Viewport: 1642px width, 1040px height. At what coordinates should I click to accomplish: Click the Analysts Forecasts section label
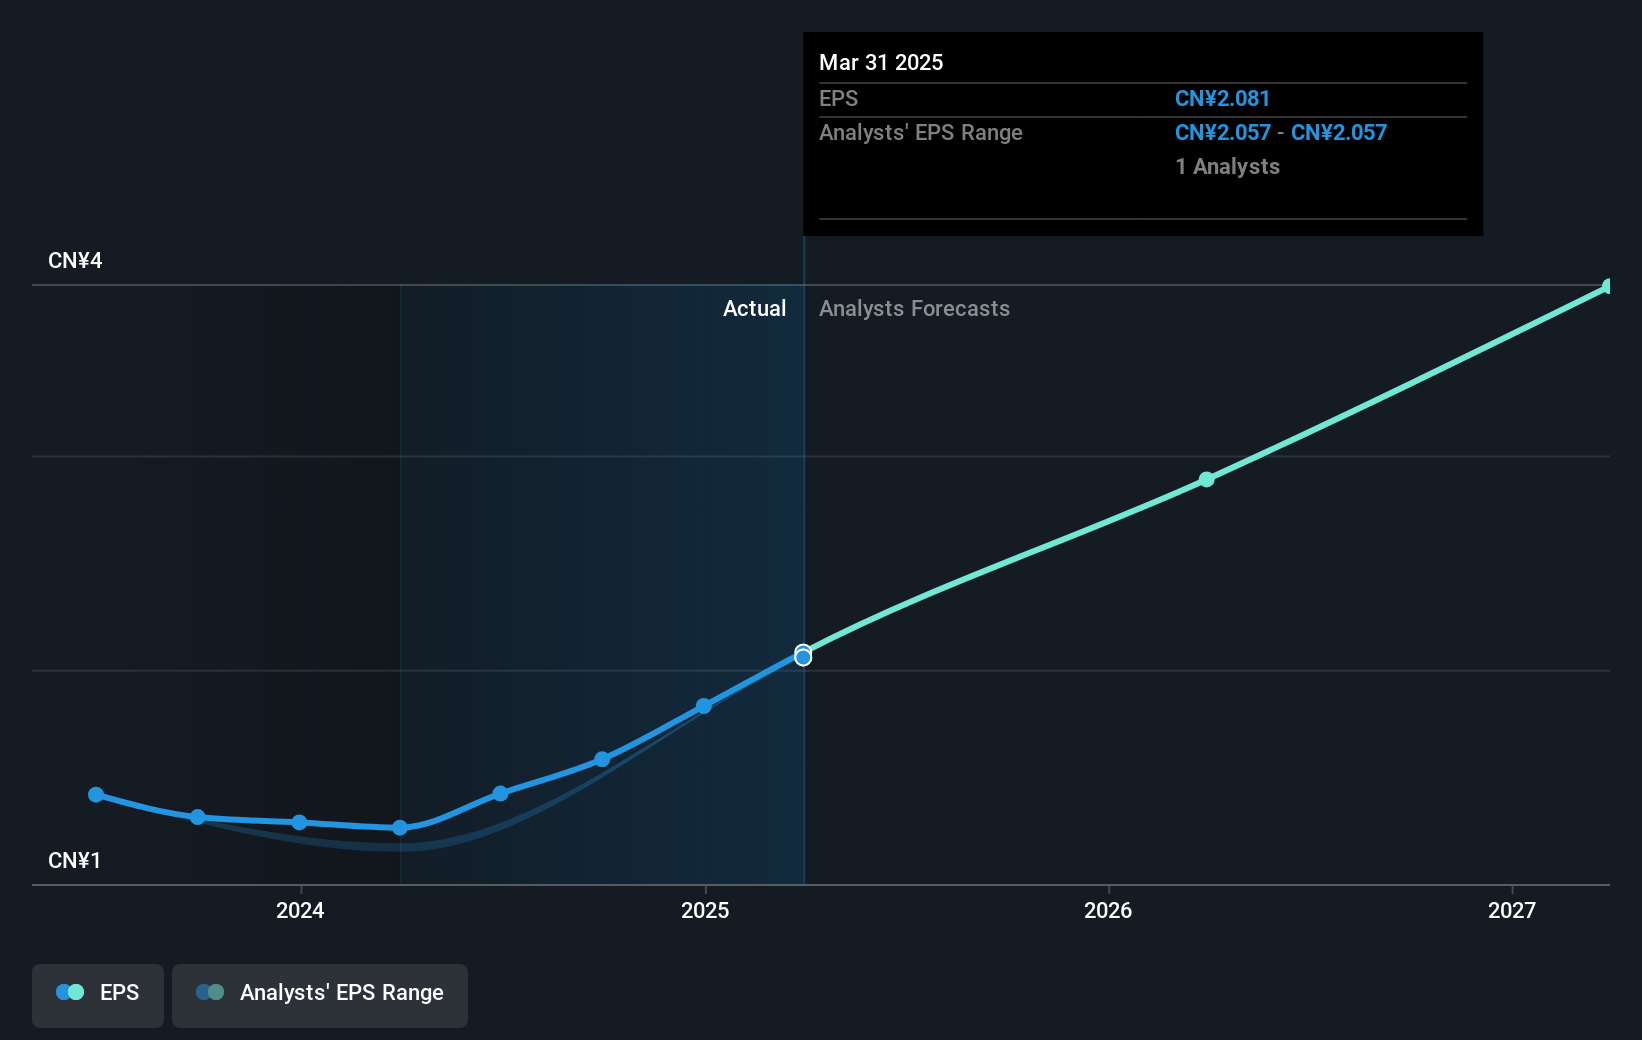click(915, 309)
